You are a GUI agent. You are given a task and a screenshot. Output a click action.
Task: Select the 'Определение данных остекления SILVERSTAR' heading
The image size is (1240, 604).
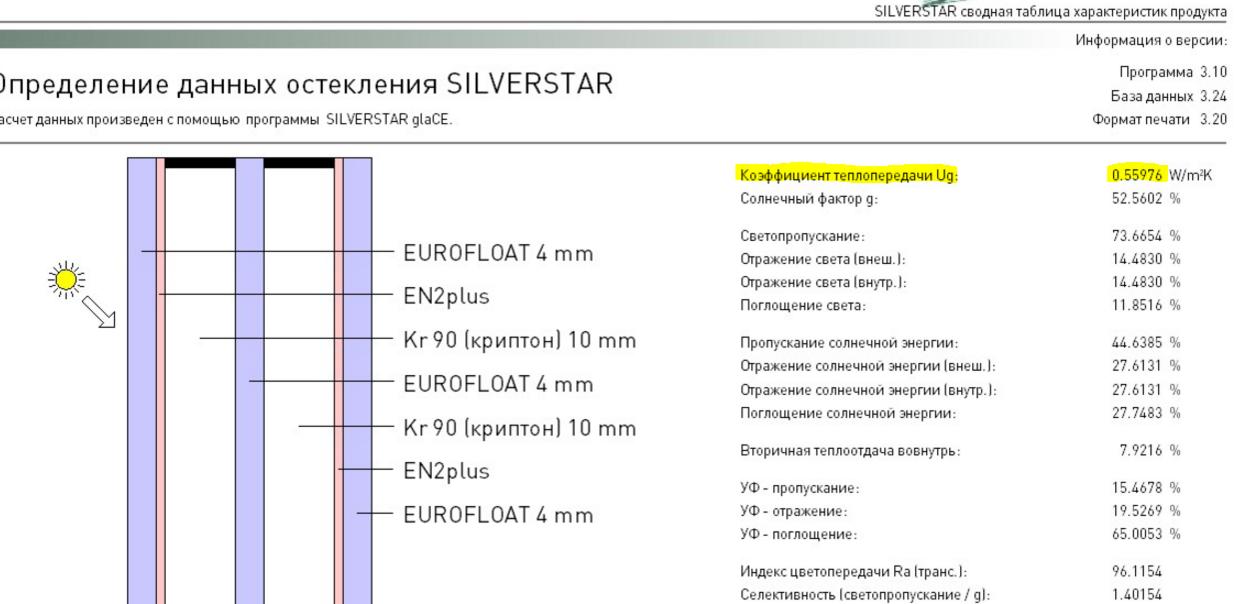coord(306,84)
